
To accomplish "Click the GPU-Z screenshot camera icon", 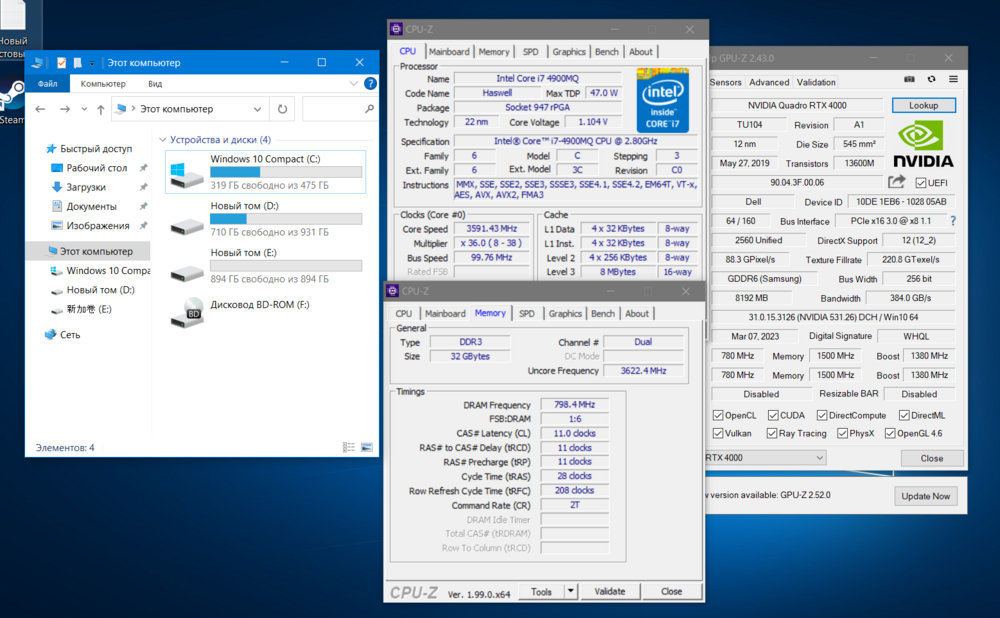I will point(909,79).
